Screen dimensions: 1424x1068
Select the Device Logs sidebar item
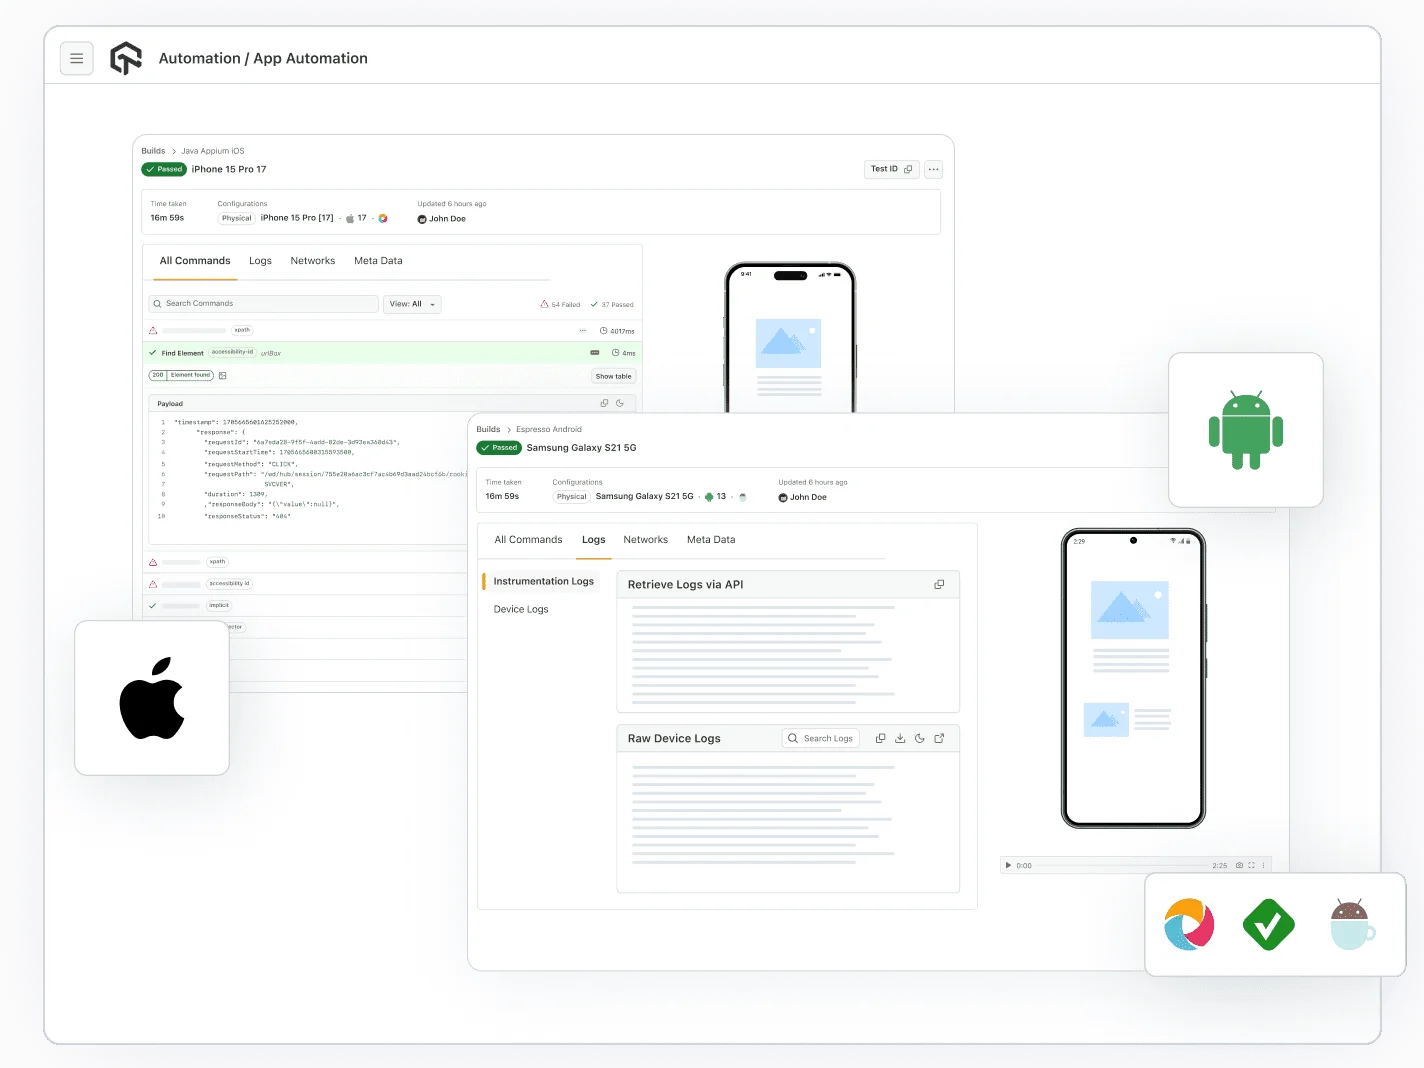click(521, 610)
